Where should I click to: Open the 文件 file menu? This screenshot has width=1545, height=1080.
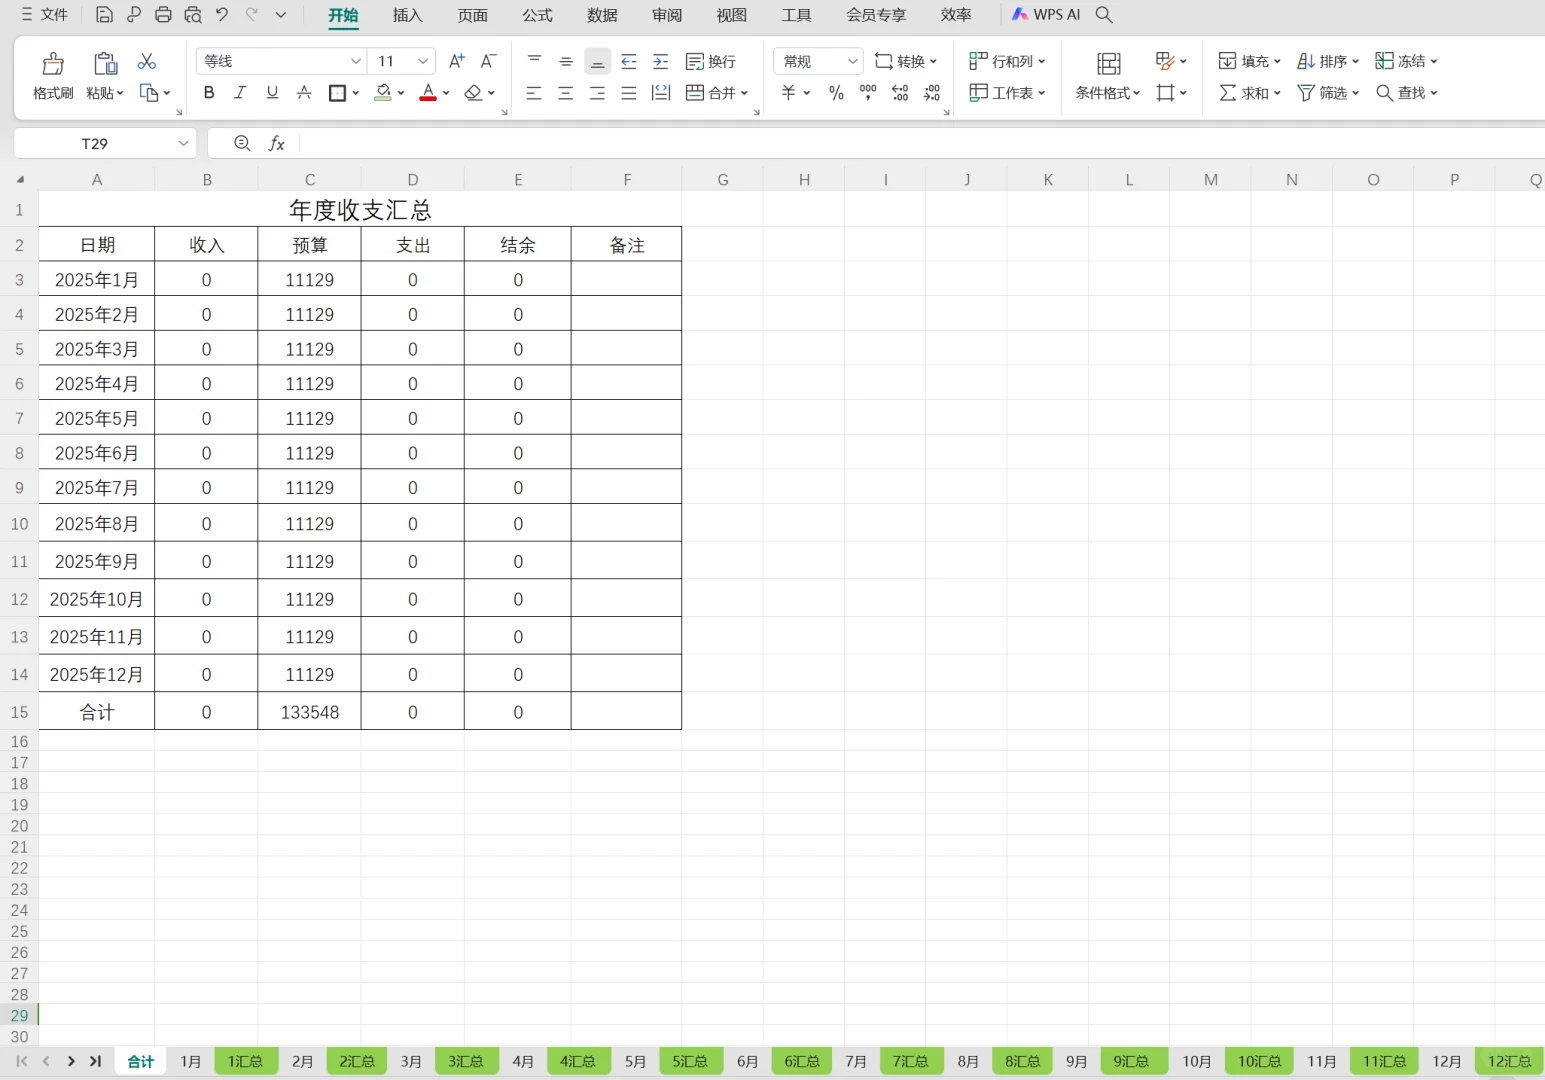coord(44,15)
